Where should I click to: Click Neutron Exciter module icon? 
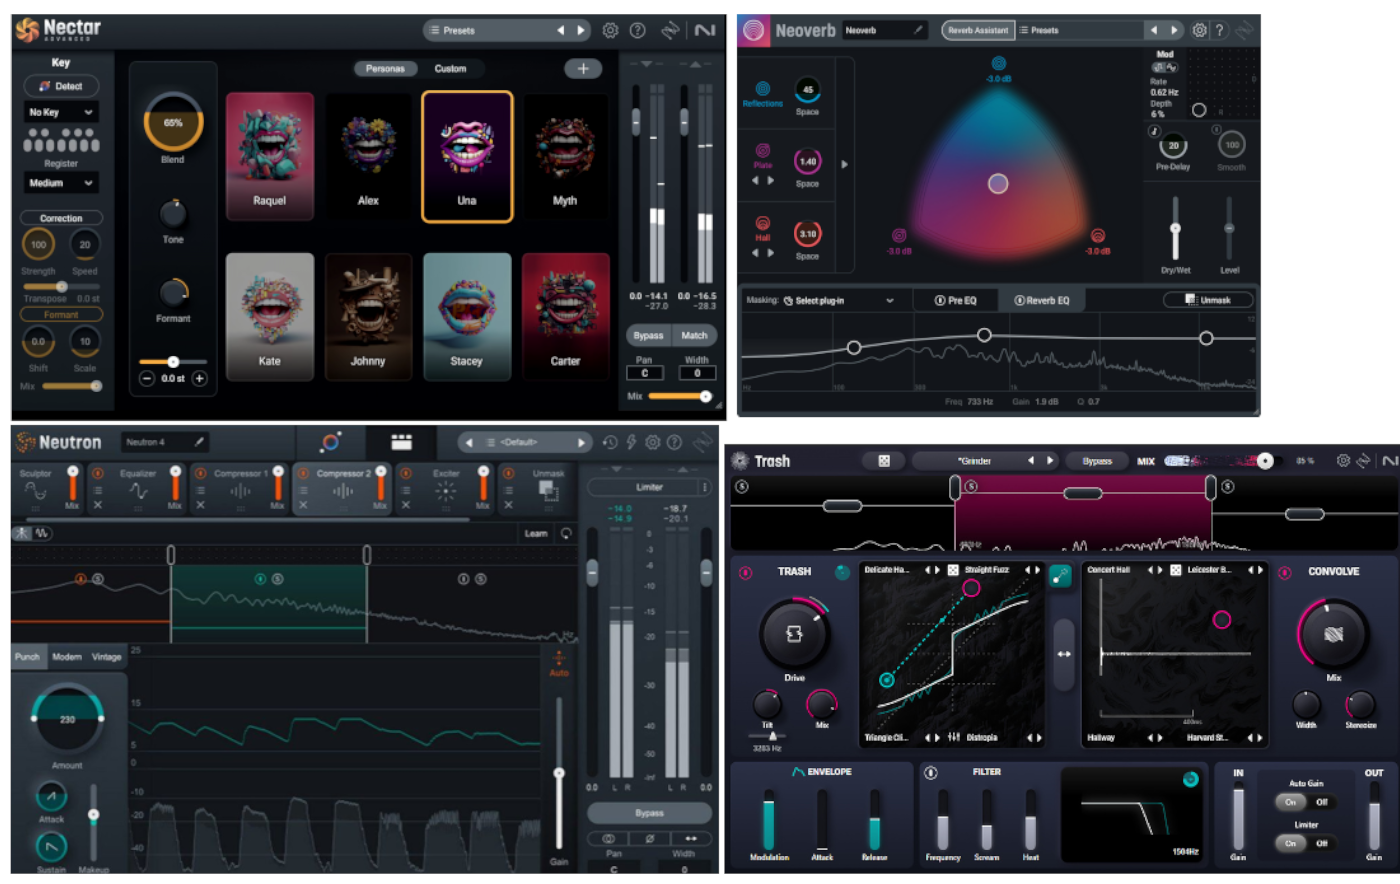click(446, 491)
